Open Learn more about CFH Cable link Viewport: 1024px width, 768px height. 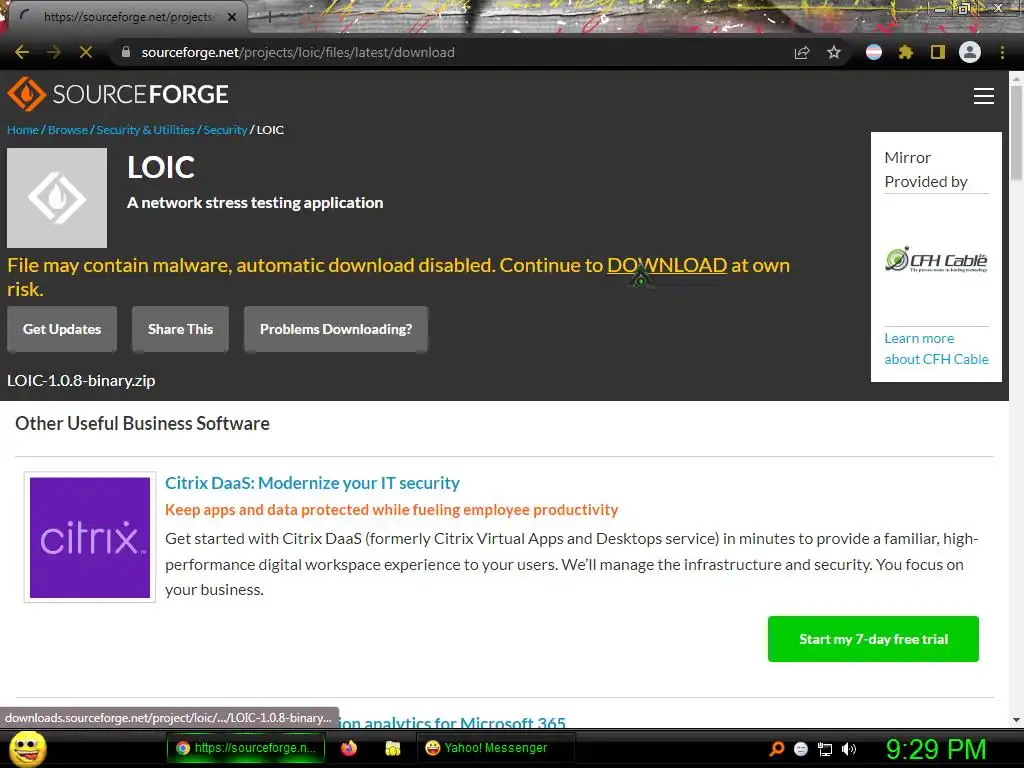coord(936,349)
